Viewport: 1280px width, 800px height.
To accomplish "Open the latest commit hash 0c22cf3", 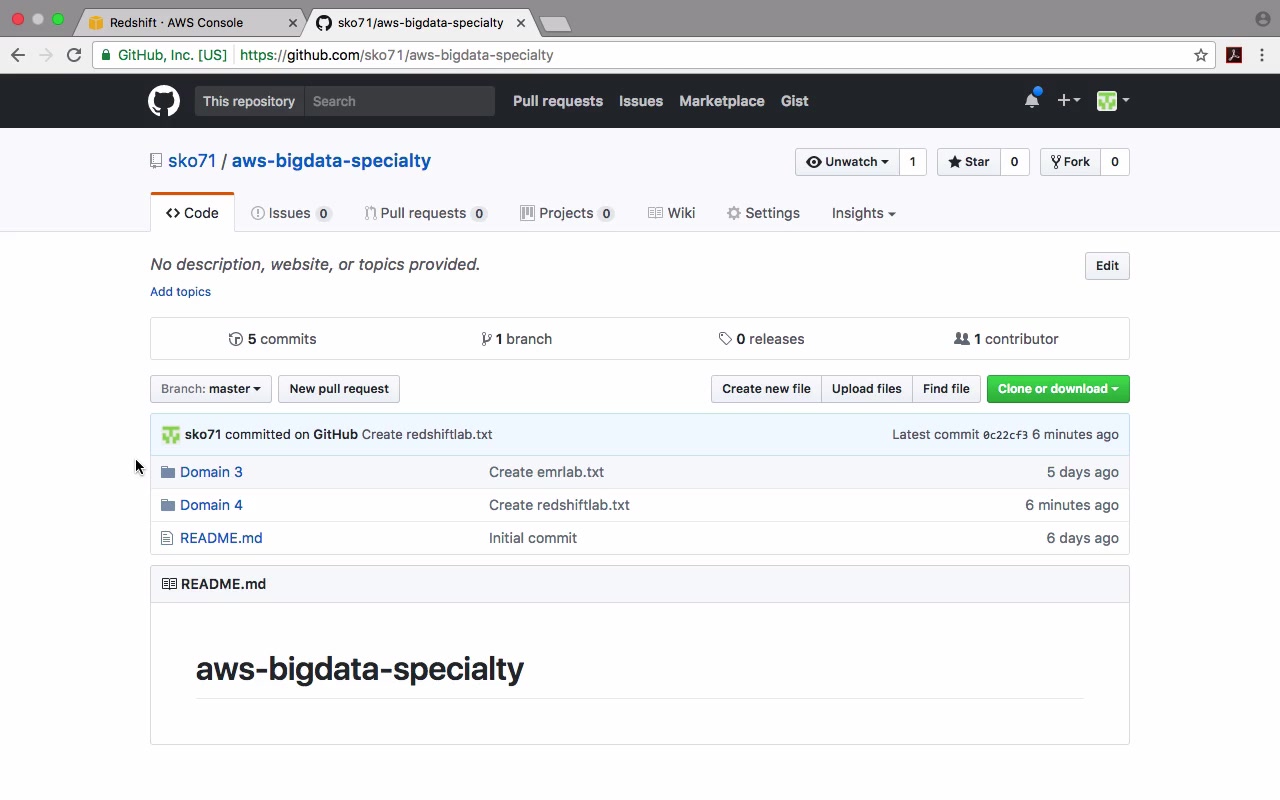I will coord(1005,435).
